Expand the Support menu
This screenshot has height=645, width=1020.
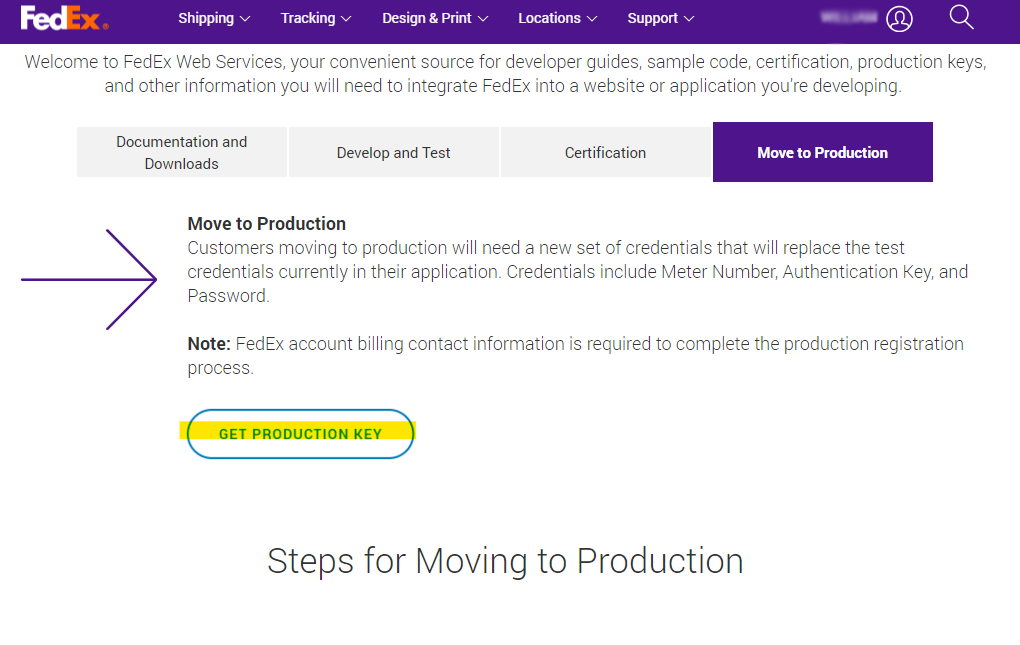[x=660, y=18]
